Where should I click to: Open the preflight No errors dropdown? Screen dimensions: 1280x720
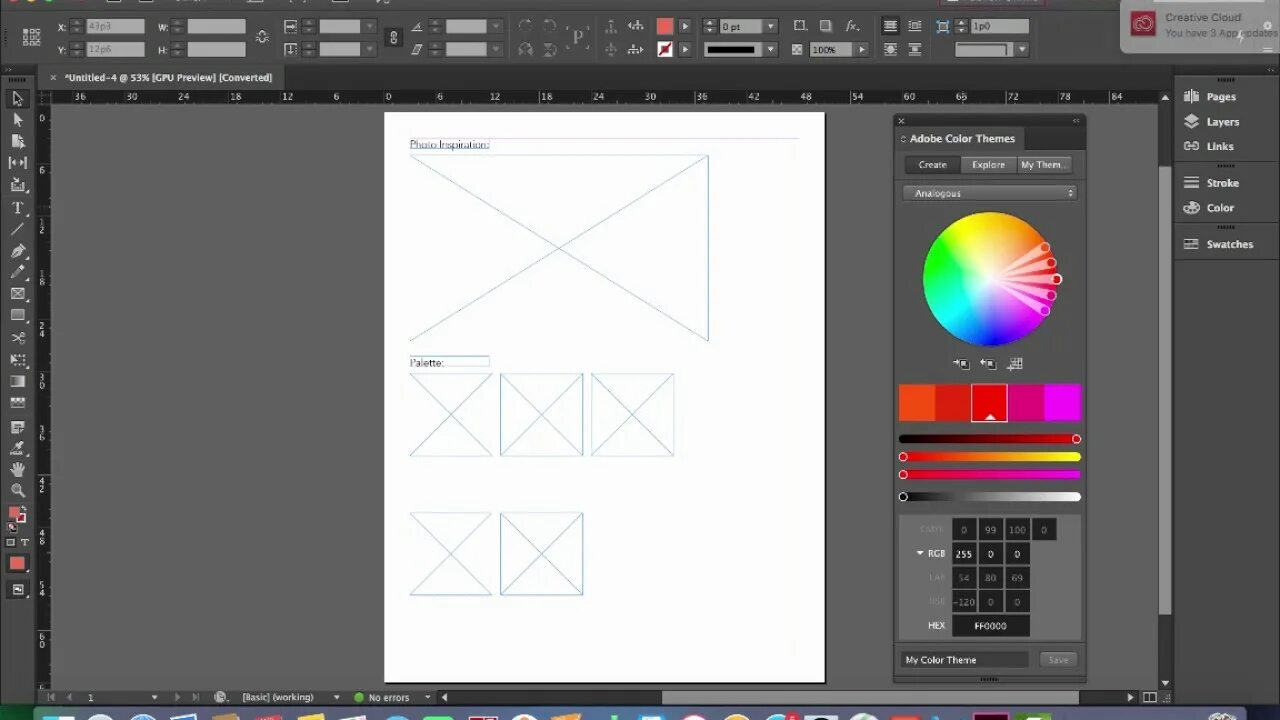(x=428, y=697)
